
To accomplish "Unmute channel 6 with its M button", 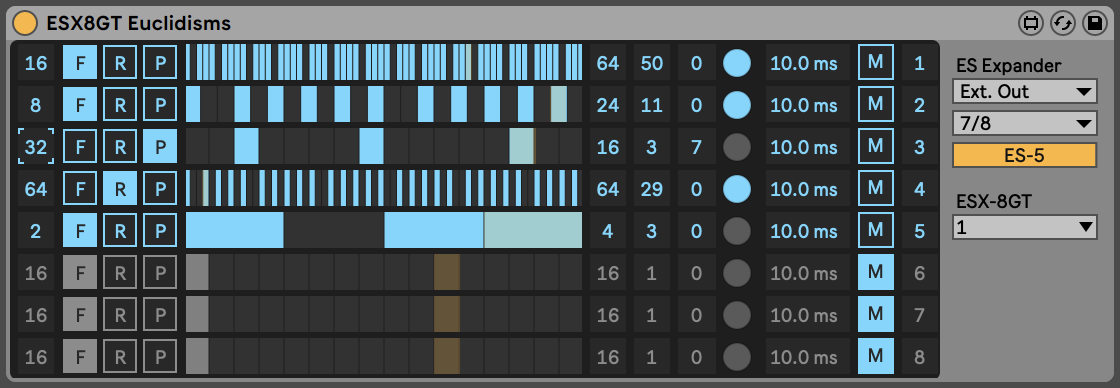I will [x=876, y=272].
